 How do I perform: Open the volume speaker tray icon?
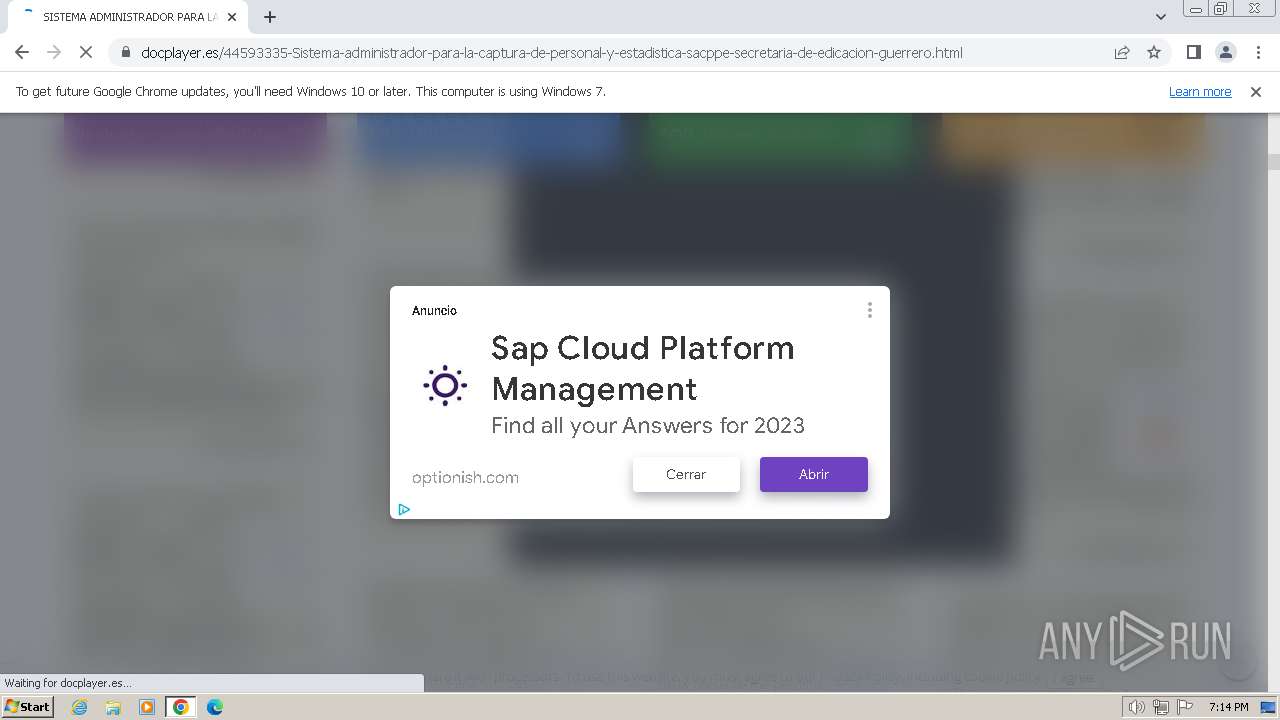click(1137, 707)
